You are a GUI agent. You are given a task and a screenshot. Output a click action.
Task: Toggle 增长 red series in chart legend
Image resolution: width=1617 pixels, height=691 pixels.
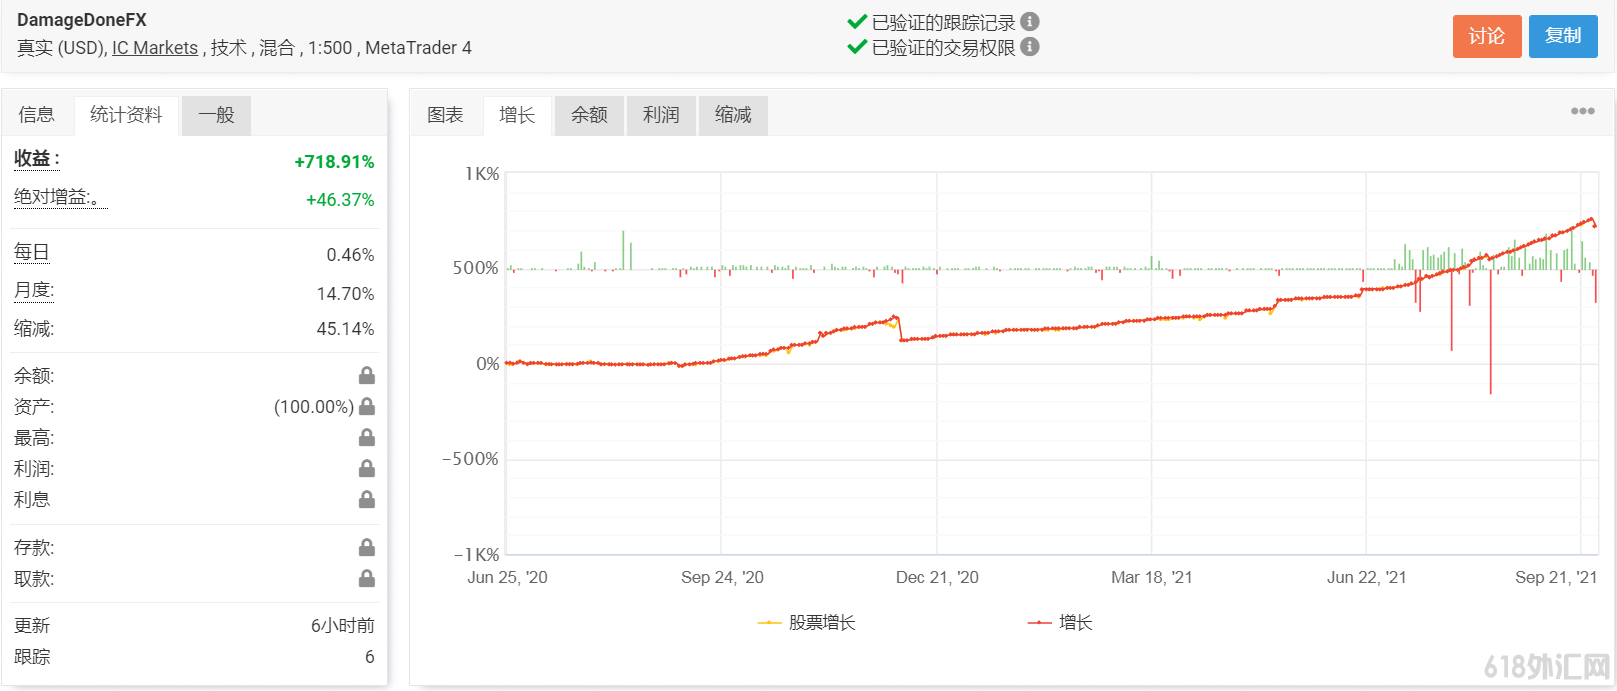(1061, 623)
